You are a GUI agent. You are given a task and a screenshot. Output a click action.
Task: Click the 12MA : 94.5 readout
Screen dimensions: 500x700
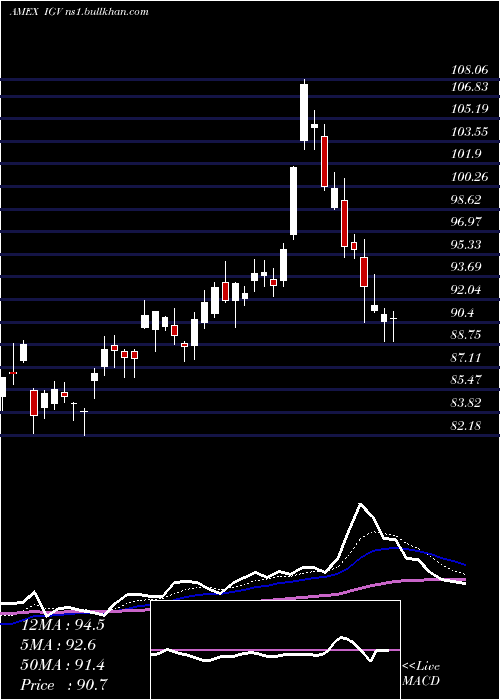[63, 625]
